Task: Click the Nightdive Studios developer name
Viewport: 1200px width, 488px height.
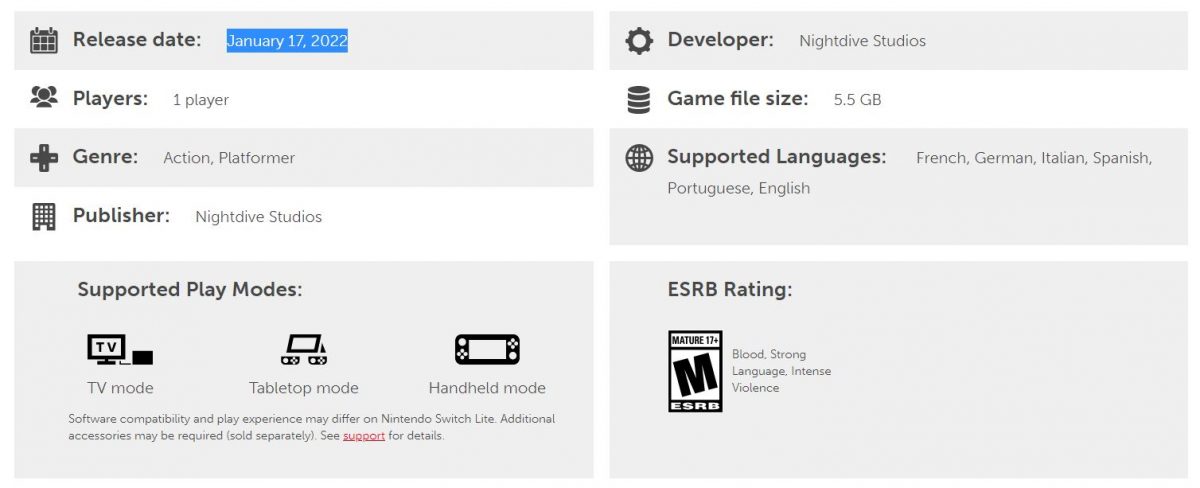Action: [862, 41]
